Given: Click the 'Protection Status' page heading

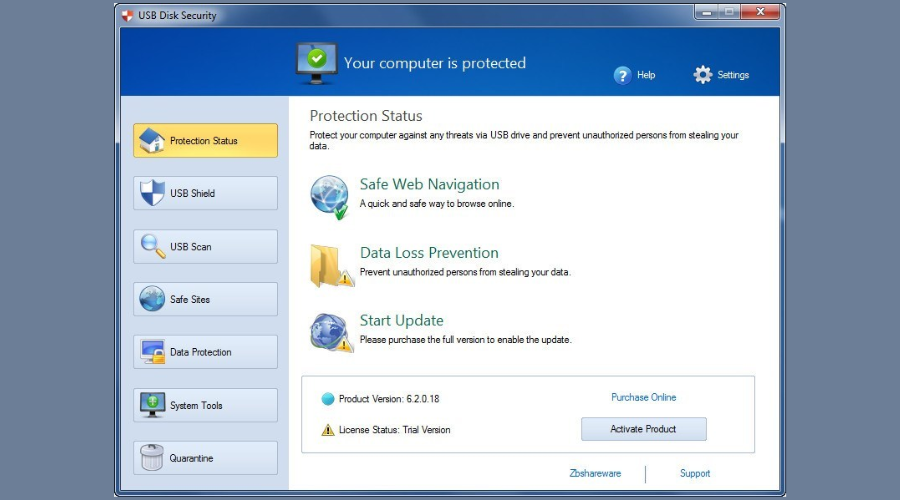Looking at the screenshot, I should pos(366,116).
